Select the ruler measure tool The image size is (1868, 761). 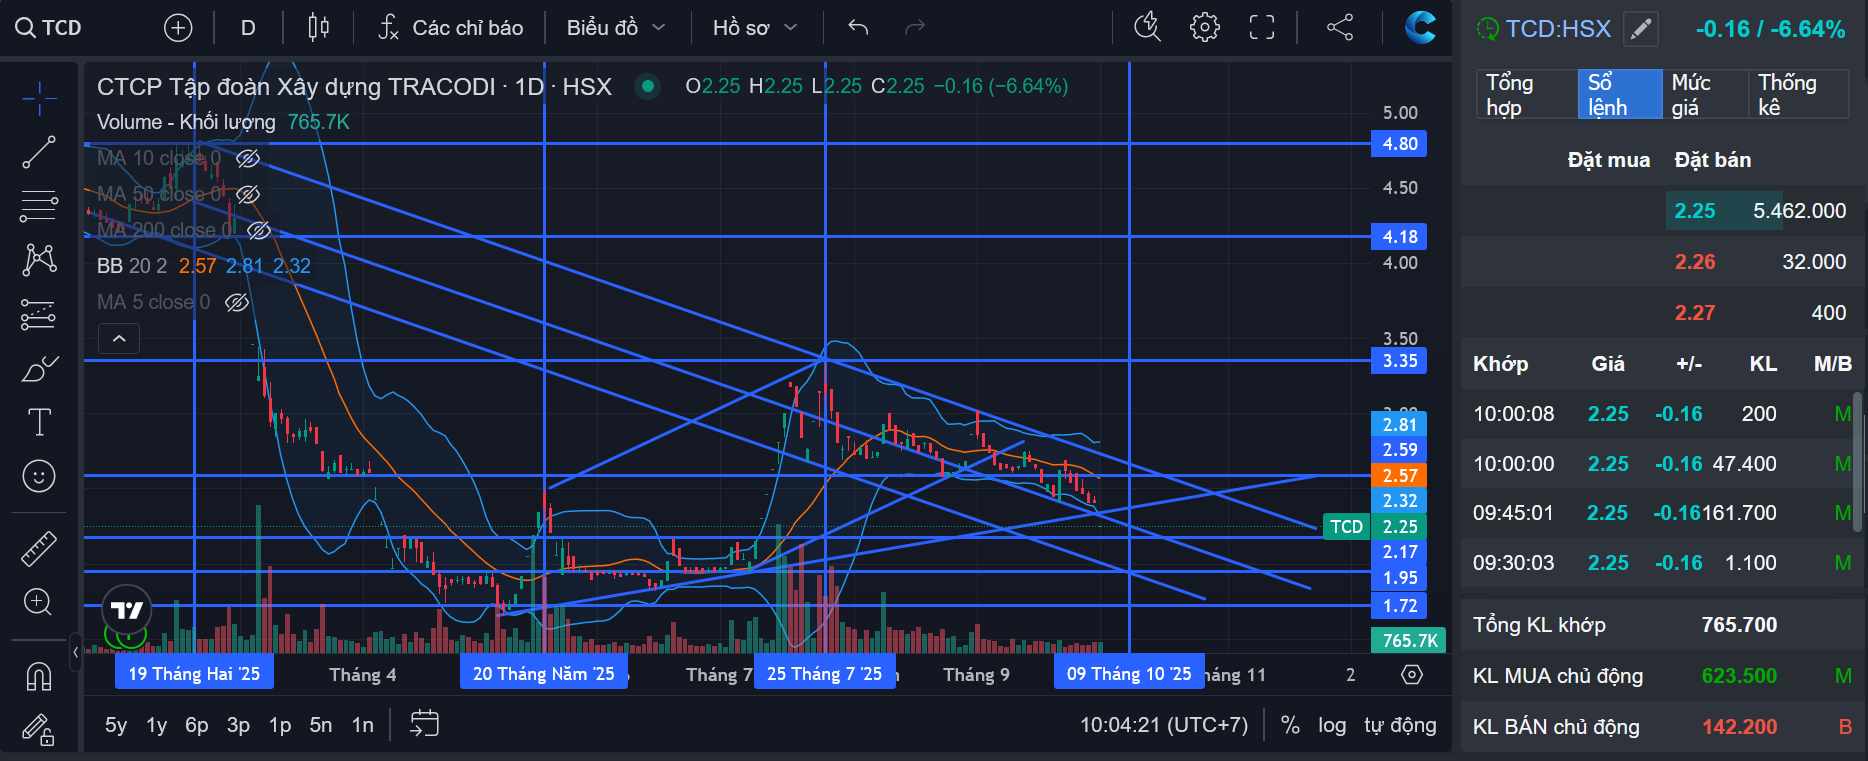39,548
